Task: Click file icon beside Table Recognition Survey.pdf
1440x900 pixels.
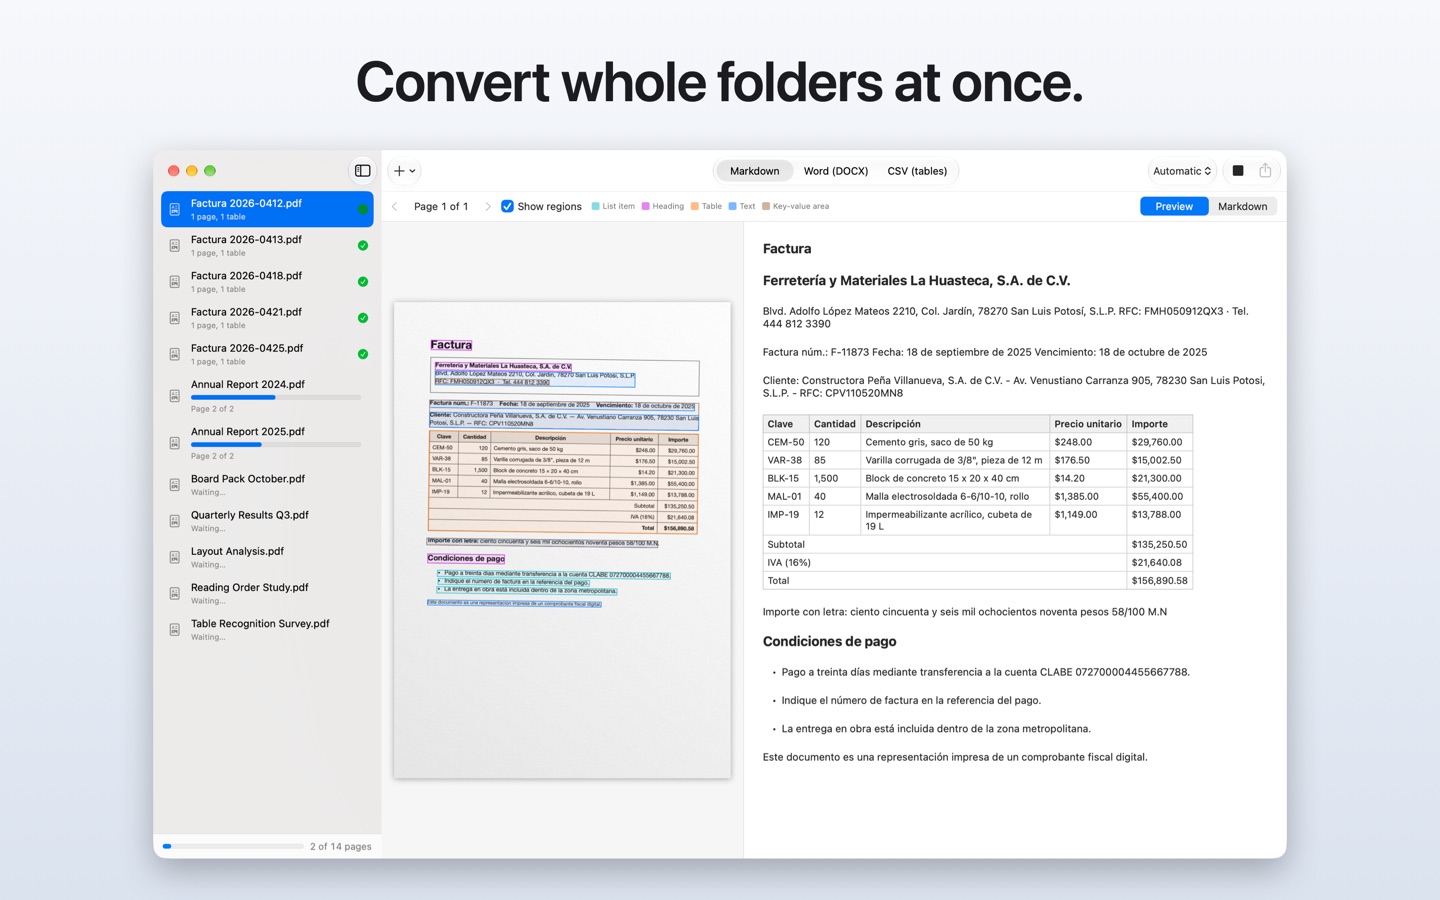Action: tap(175, 629)
